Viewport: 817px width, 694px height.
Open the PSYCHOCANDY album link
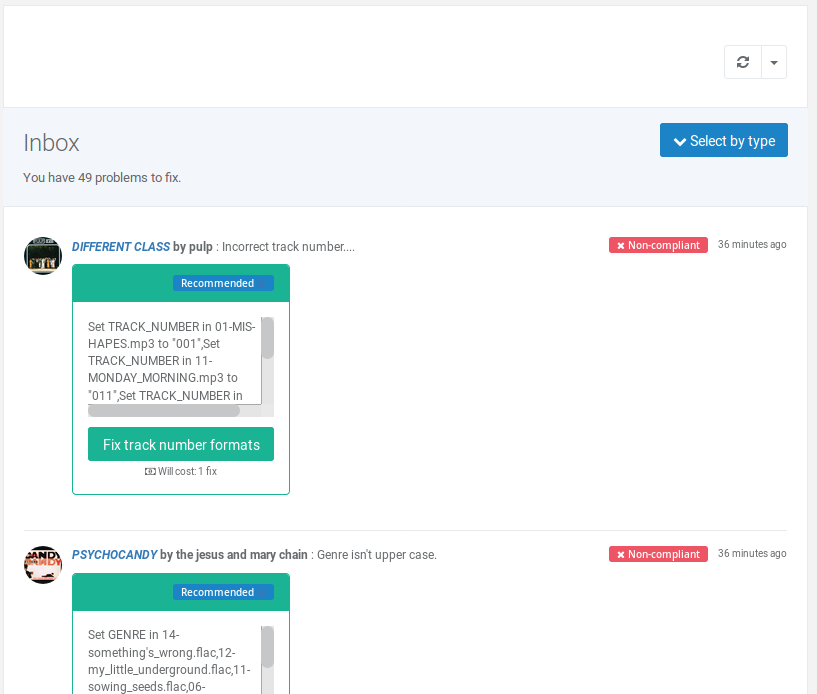114,555
